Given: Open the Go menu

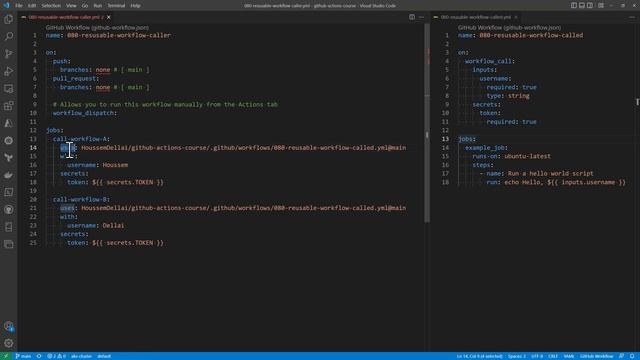Looking at the screenshot, I should pyautogui.click(x=84, y=6).
